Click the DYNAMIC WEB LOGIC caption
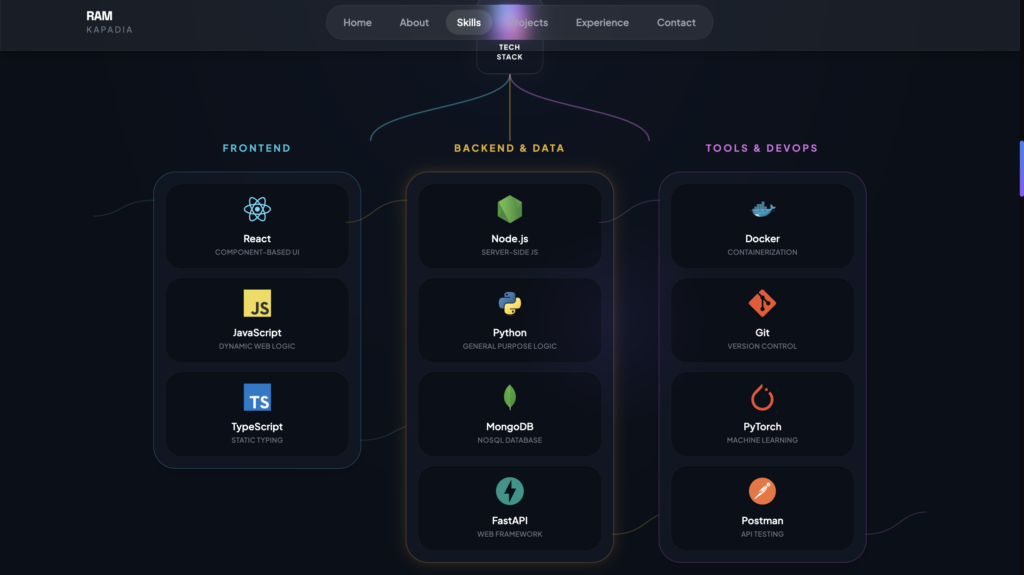 point(257,346)
